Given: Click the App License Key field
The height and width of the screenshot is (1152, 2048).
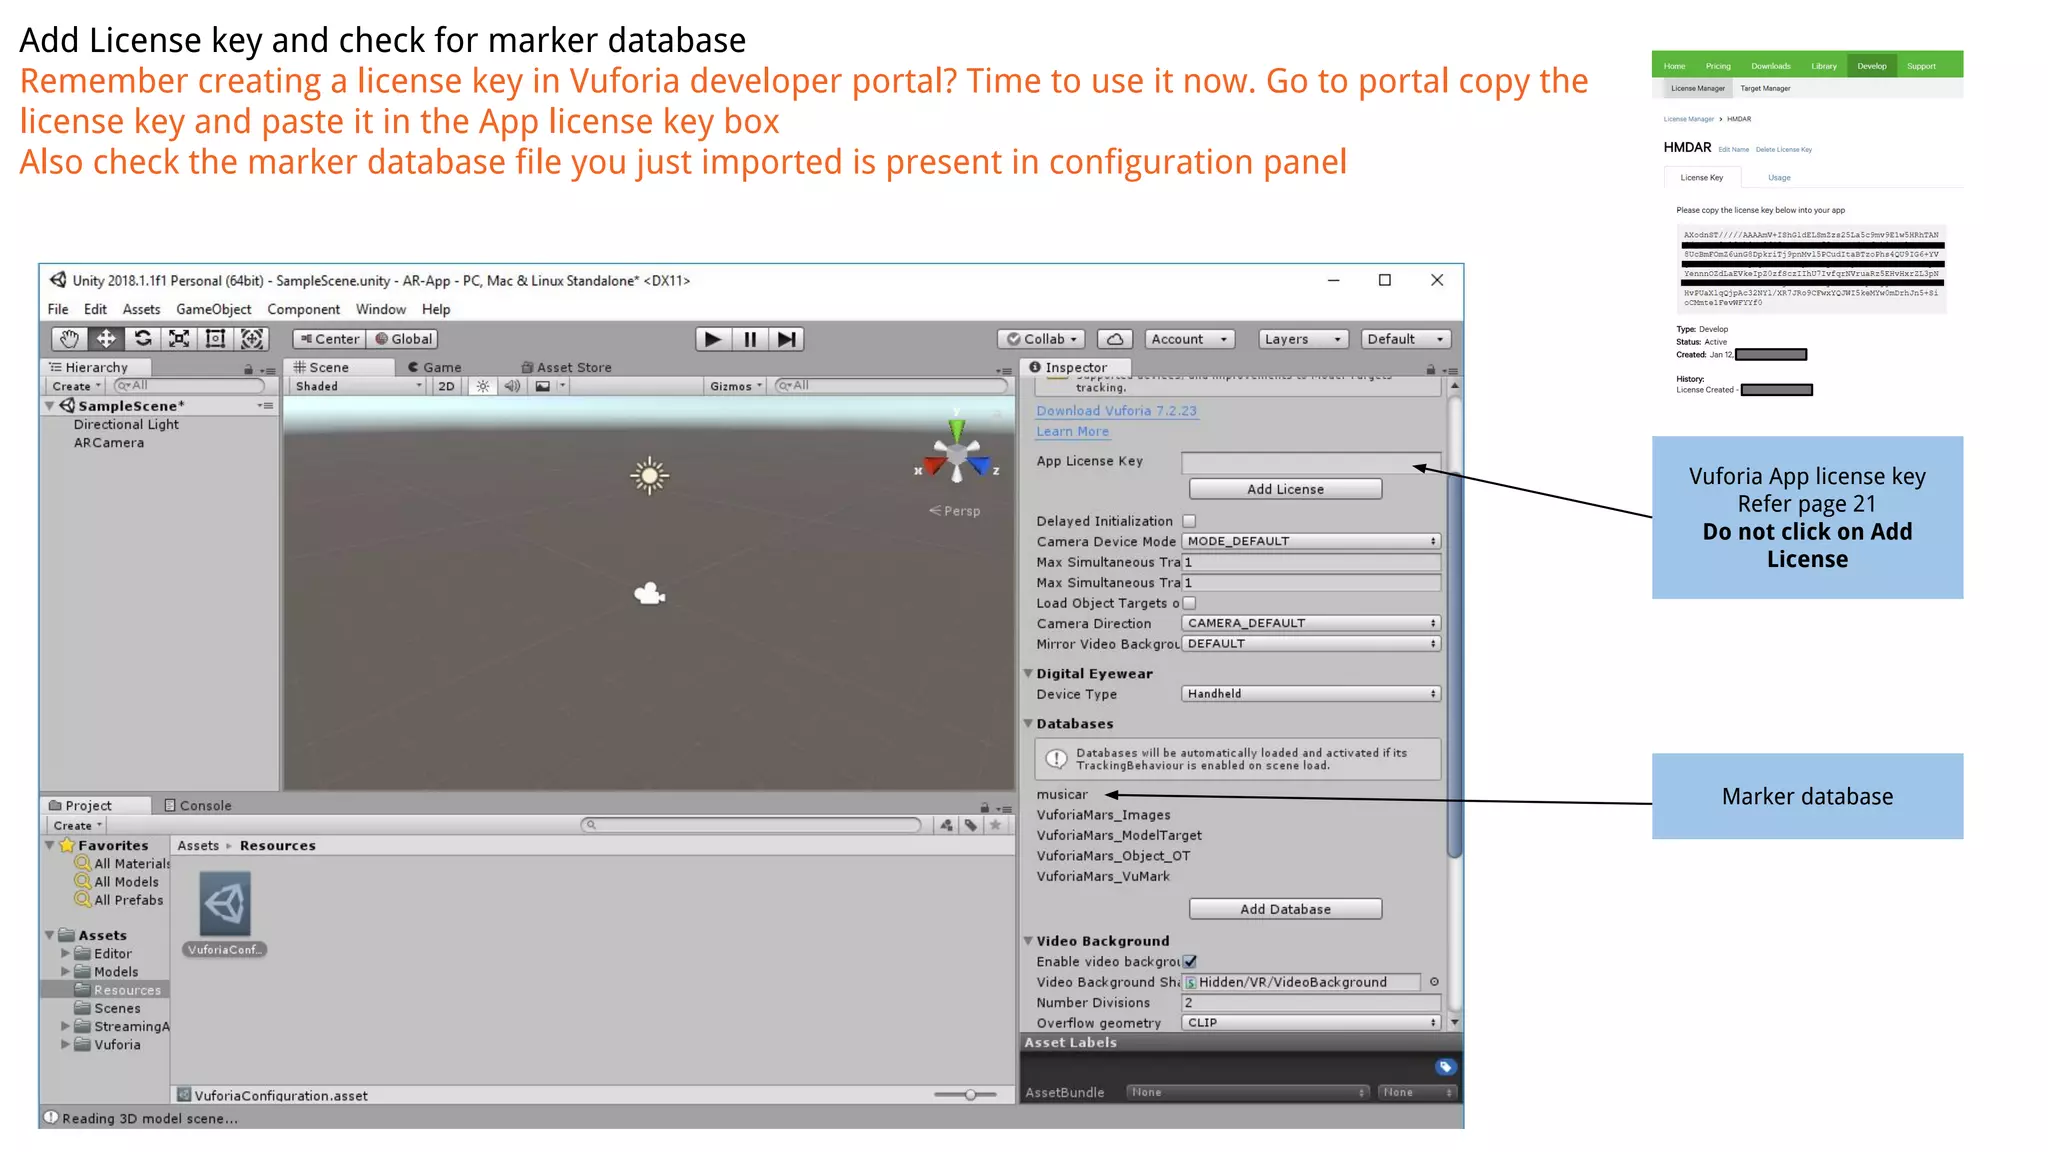Looking at the screenshot, I should [x=1311, y=462].
